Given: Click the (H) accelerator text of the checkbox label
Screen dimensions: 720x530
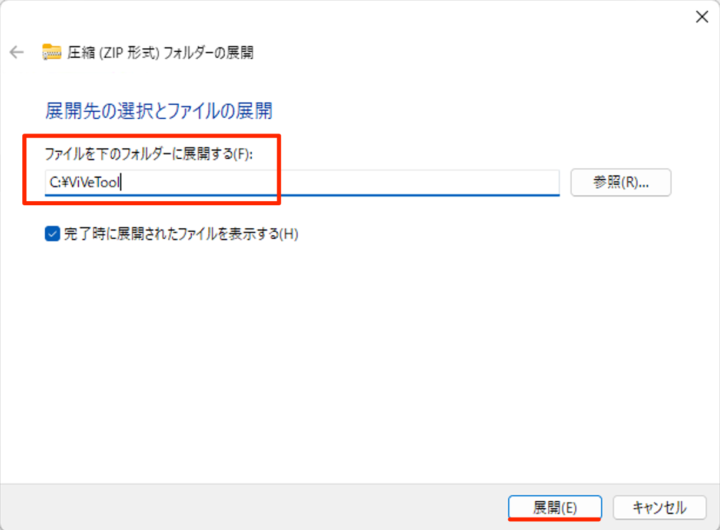Looking at the screenshot, I should (x=289, y=234).
